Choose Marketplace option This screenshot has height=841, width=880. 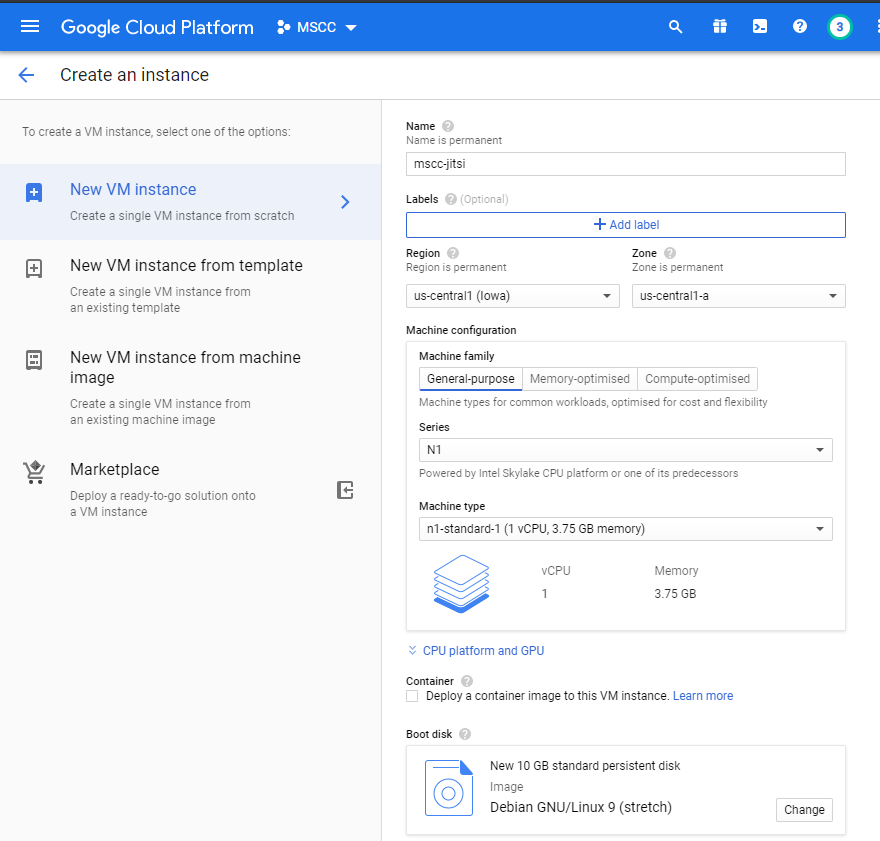pyautogui.click(x=190, y=490)
